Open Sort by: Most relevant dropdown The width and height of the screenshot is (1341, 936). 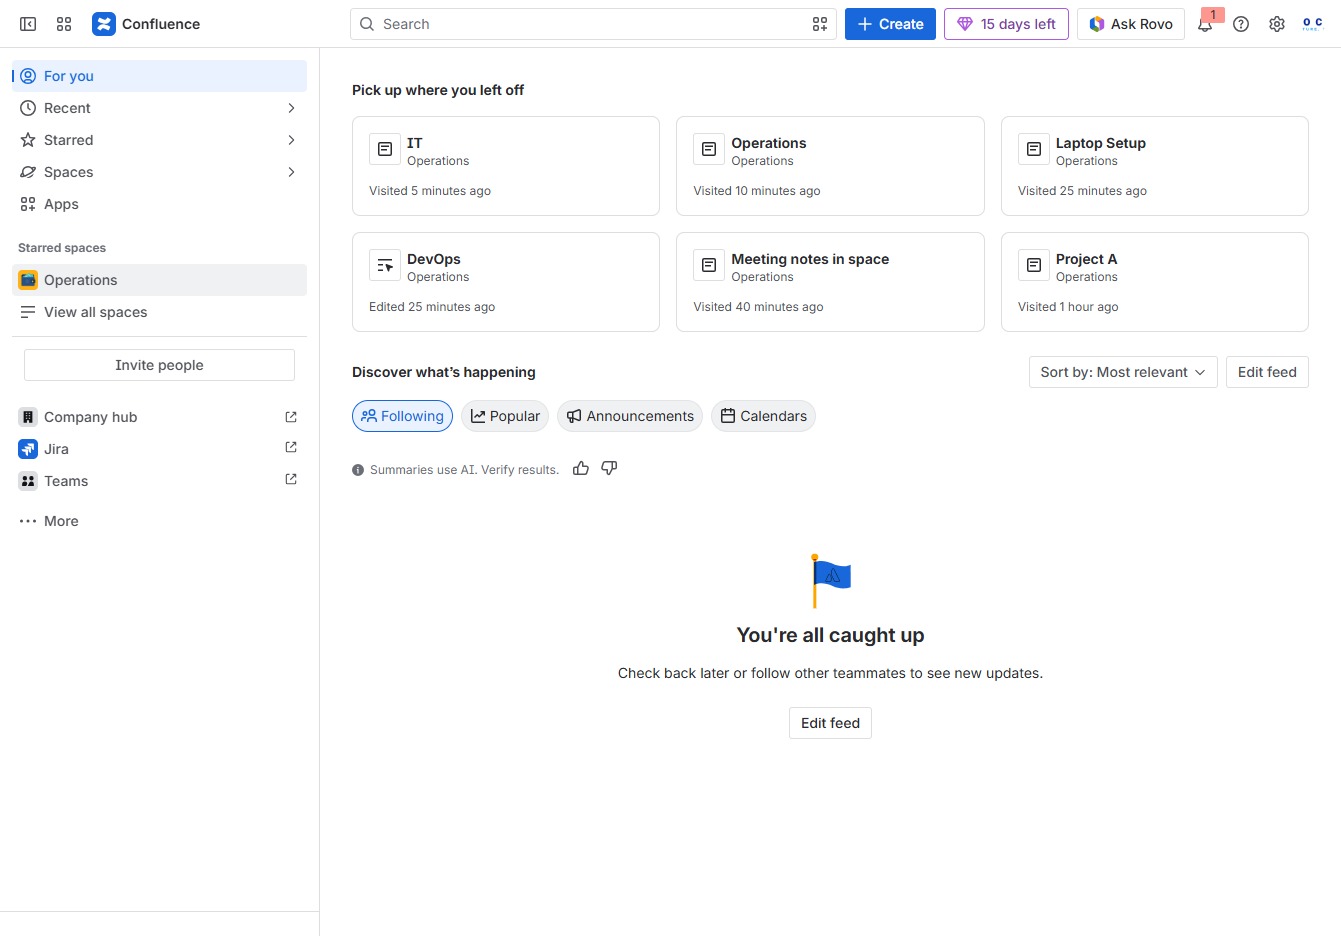coord(1123,372)
